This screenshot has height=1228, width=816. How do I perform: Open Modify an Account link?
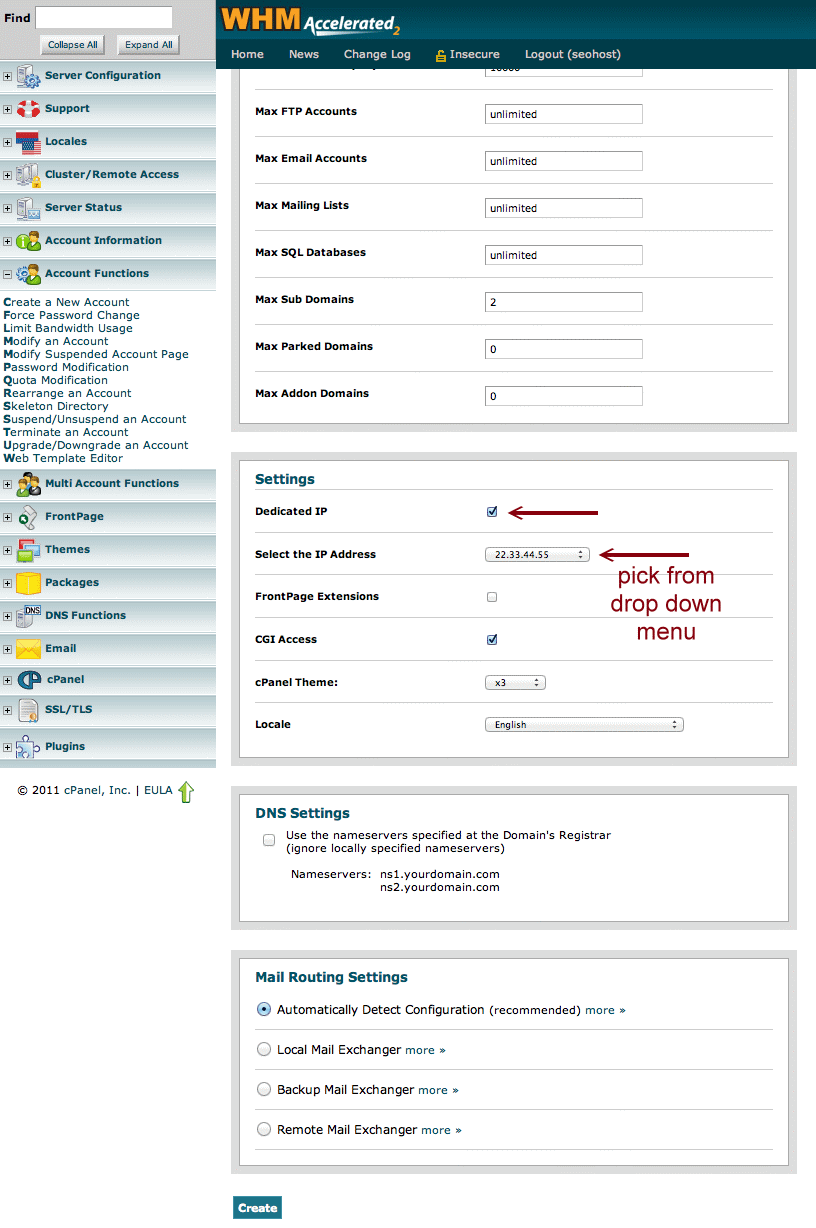click(56, 341)
